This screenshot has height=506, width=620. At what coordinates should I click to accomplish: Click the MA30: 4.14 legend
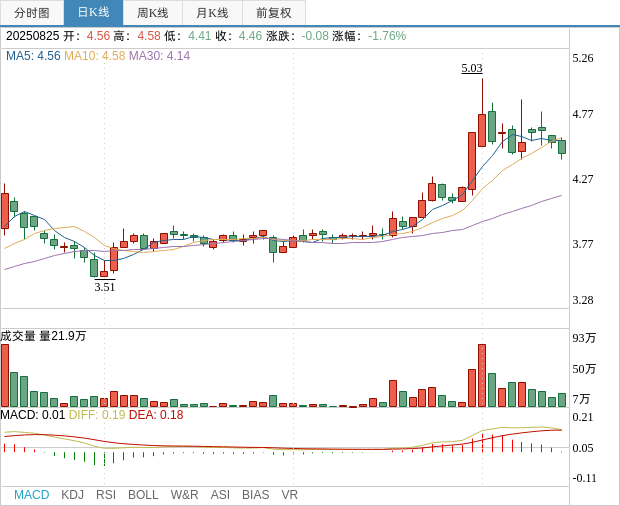point(160,56)
